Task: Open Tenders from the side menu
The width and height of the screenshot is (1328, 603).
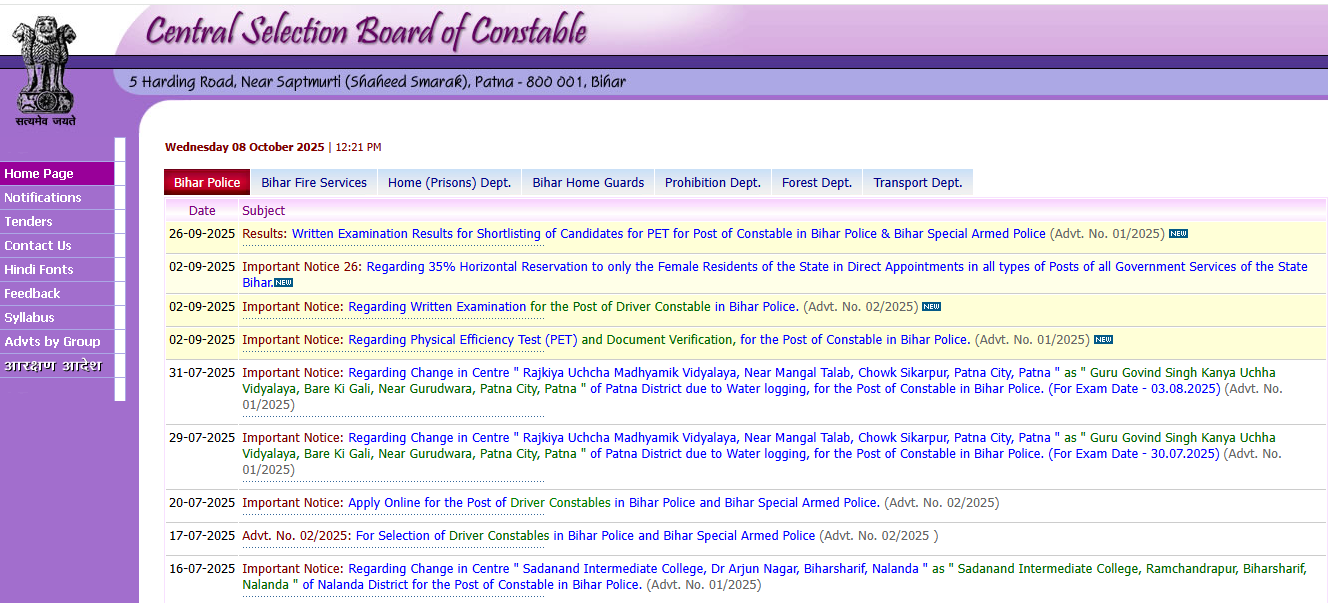Action: point(28,222)
